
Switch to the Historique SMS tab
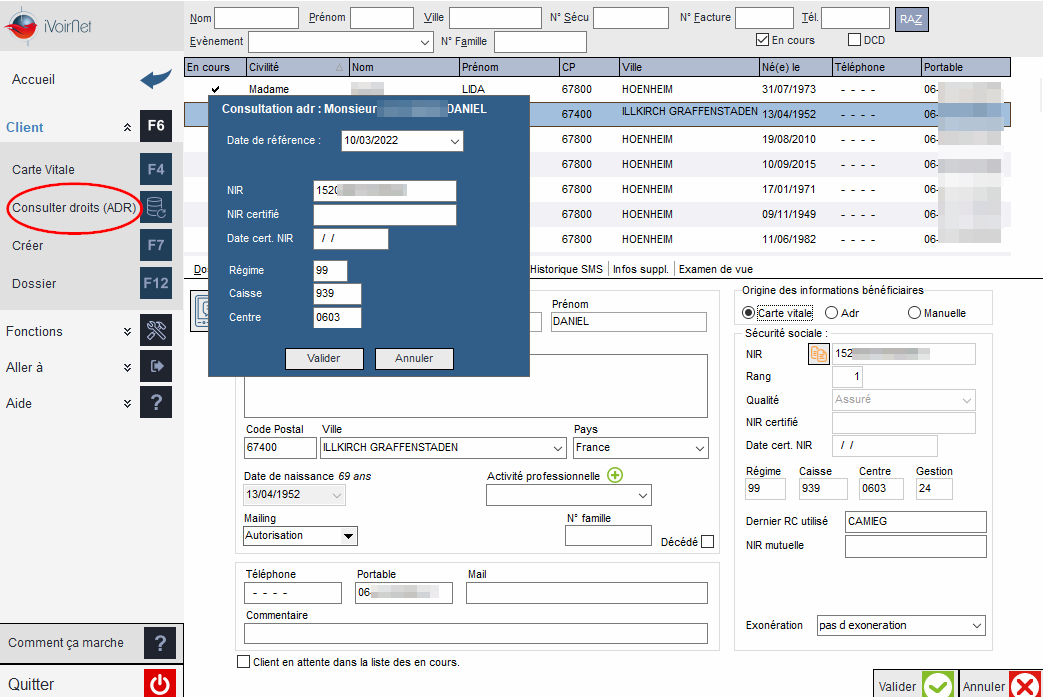pyautogui.click(x=566, y=269)
